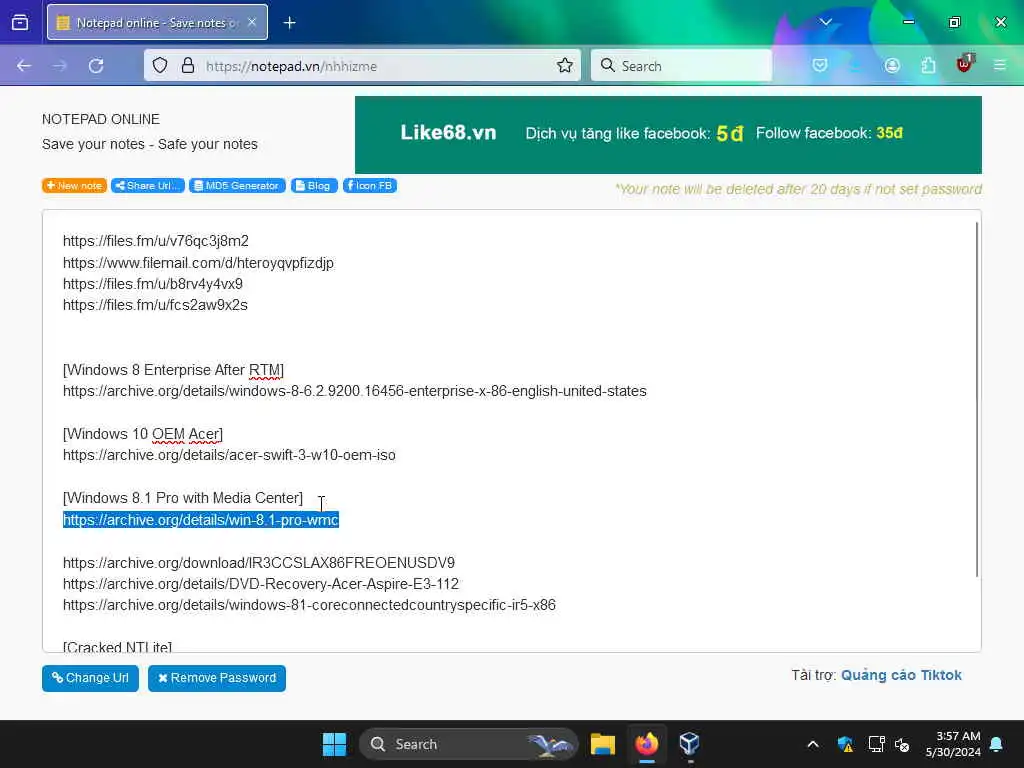1024x768 pixels.
Task: Open uBlock Origin extension icon
Action: click(x=964, y=65)
